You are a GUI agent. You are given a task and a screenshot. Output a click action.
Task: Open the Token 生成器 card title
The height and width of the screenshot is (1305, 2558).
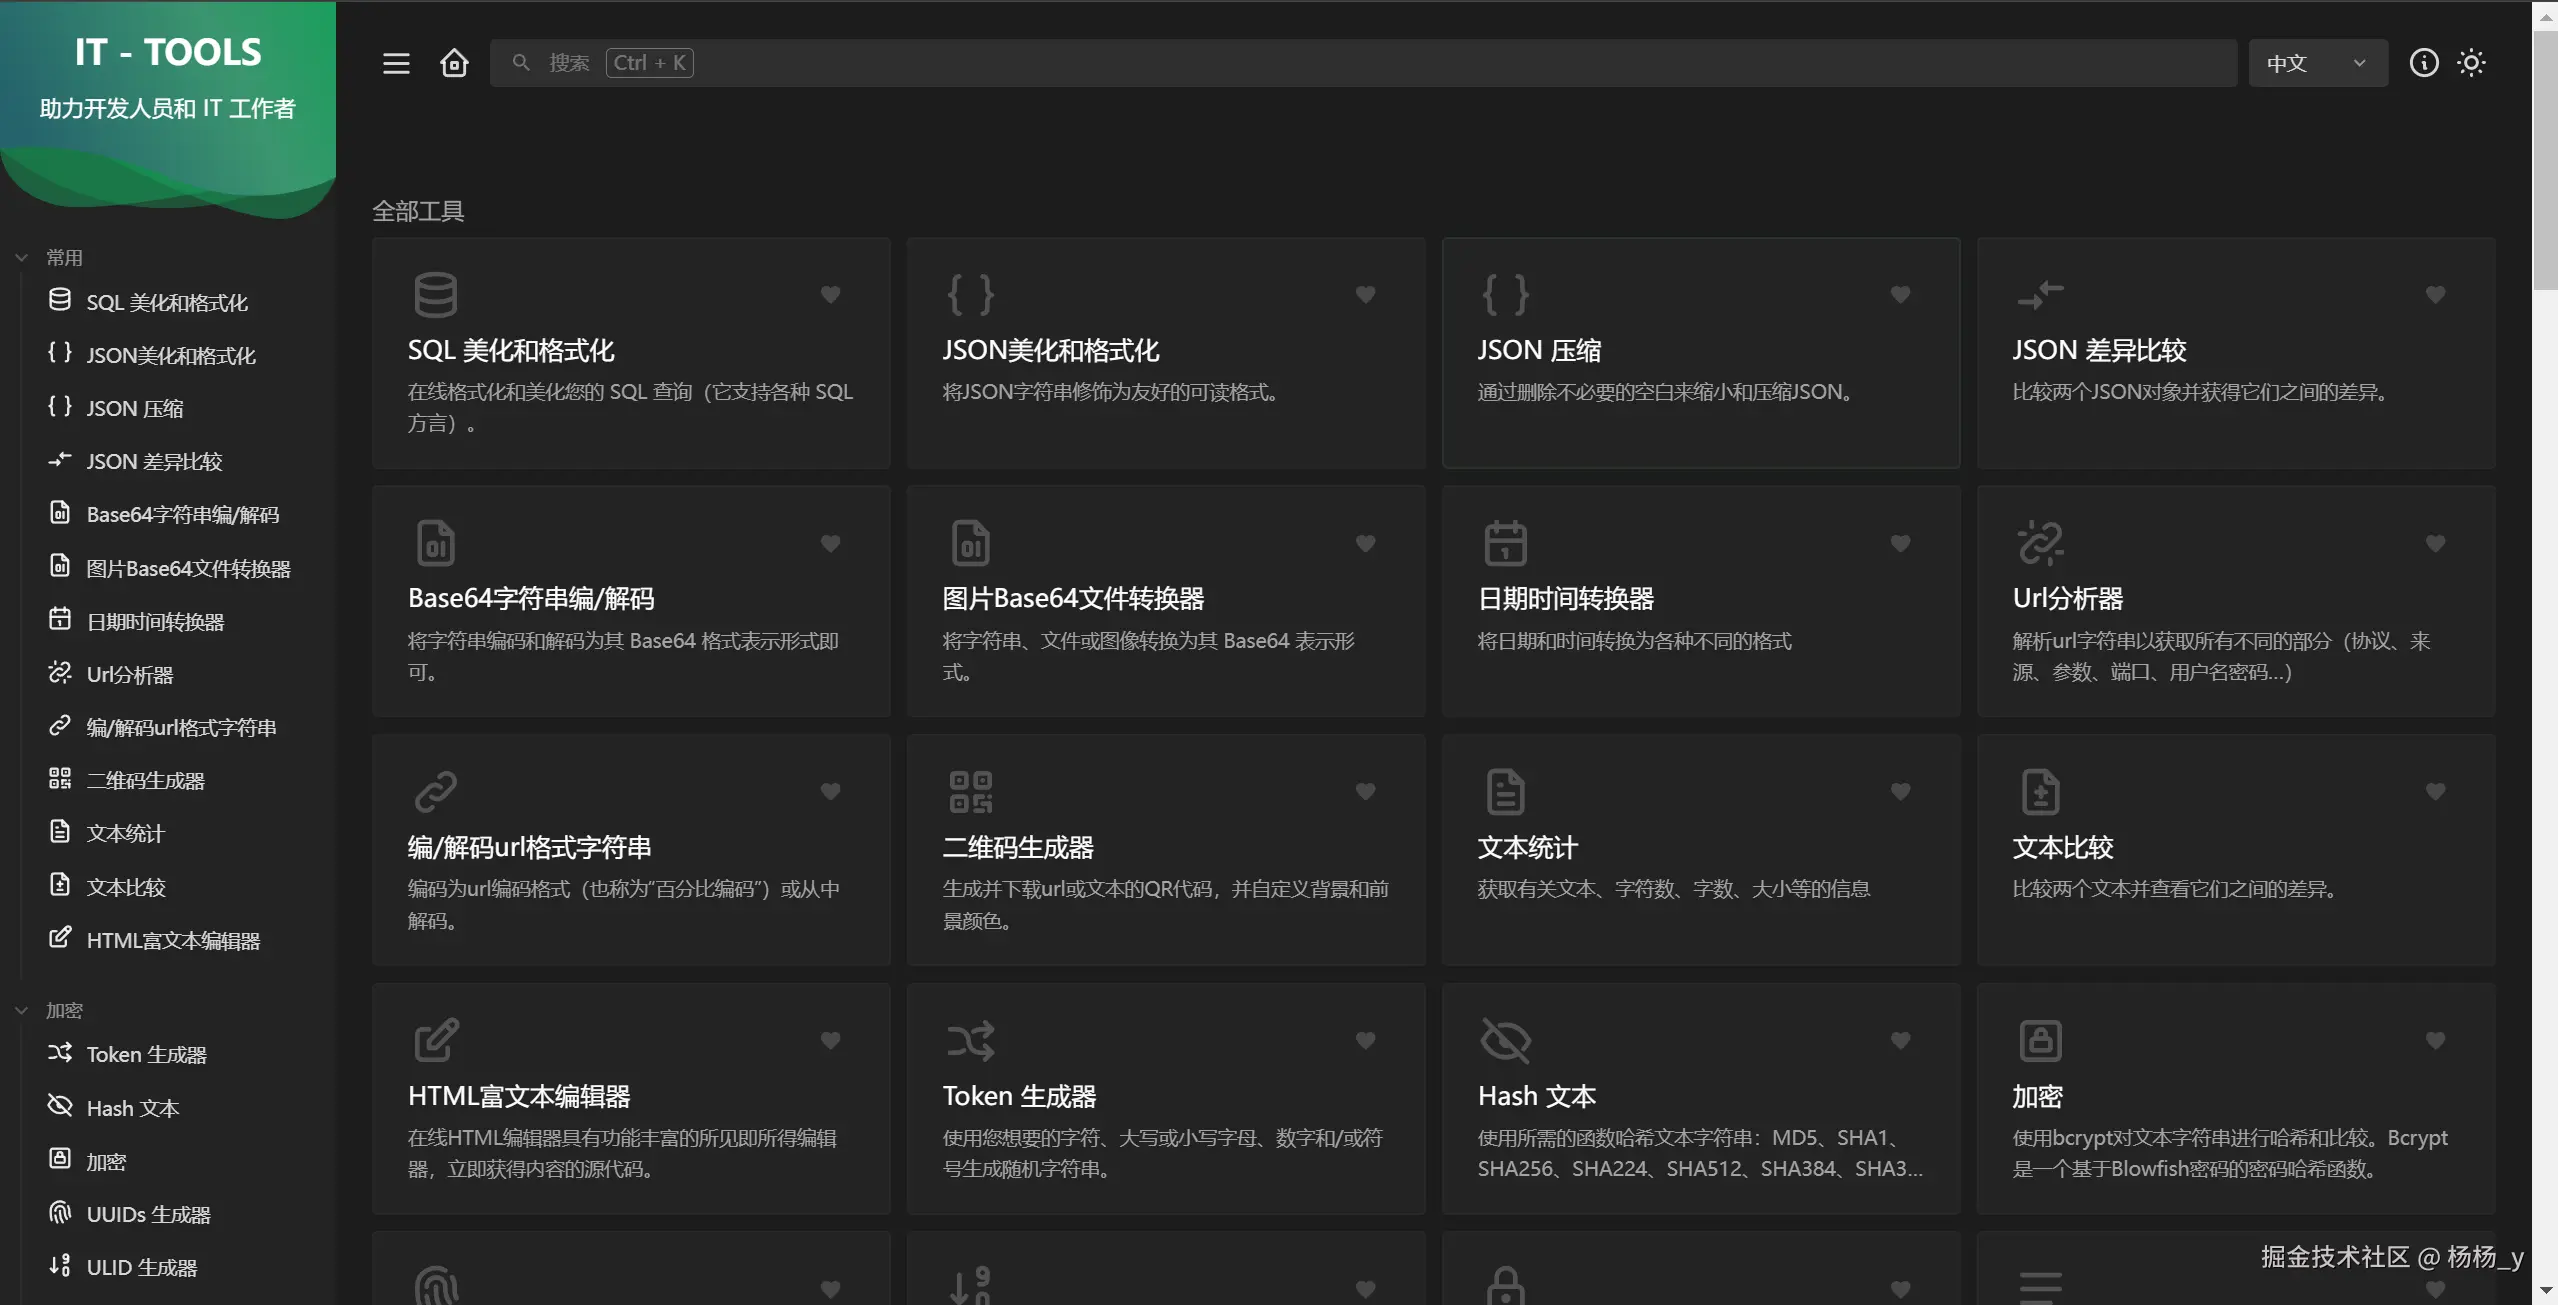click(1019, 1096)
